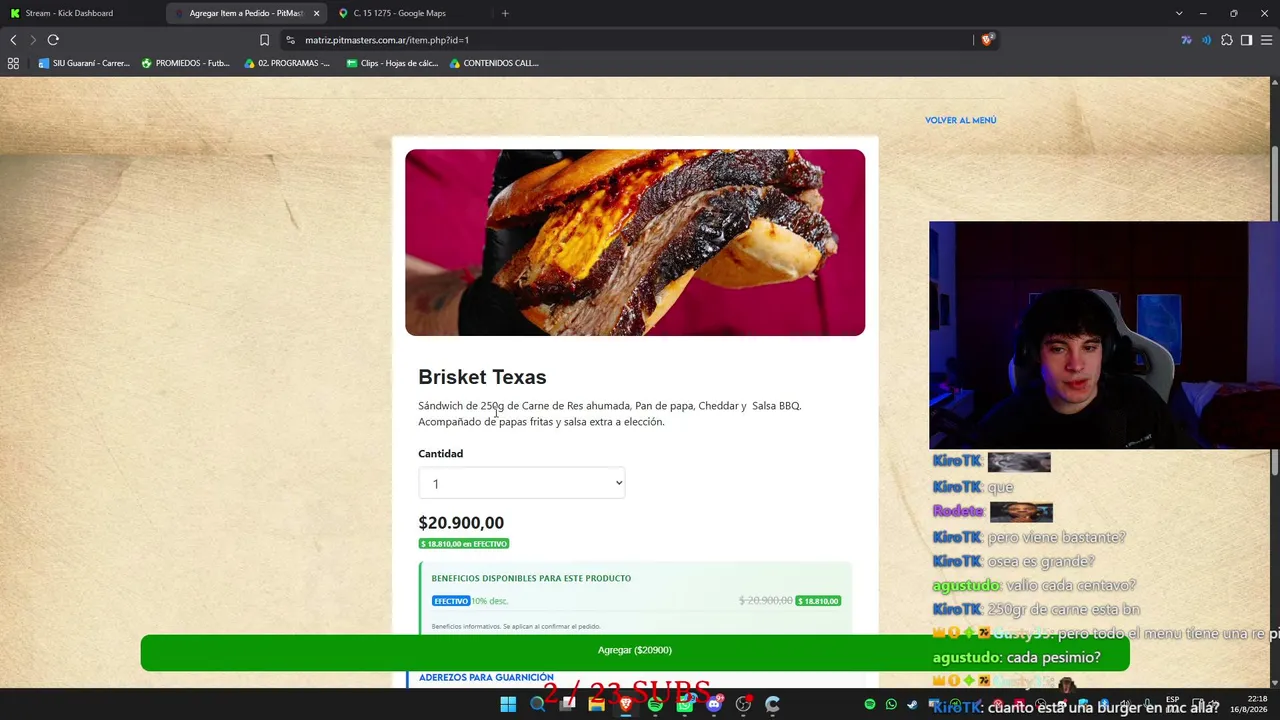The height and width of the screenshot is (720, 1280).
Task: Open OBS Studio from the taskbar
Action: (x=743, y=705)
